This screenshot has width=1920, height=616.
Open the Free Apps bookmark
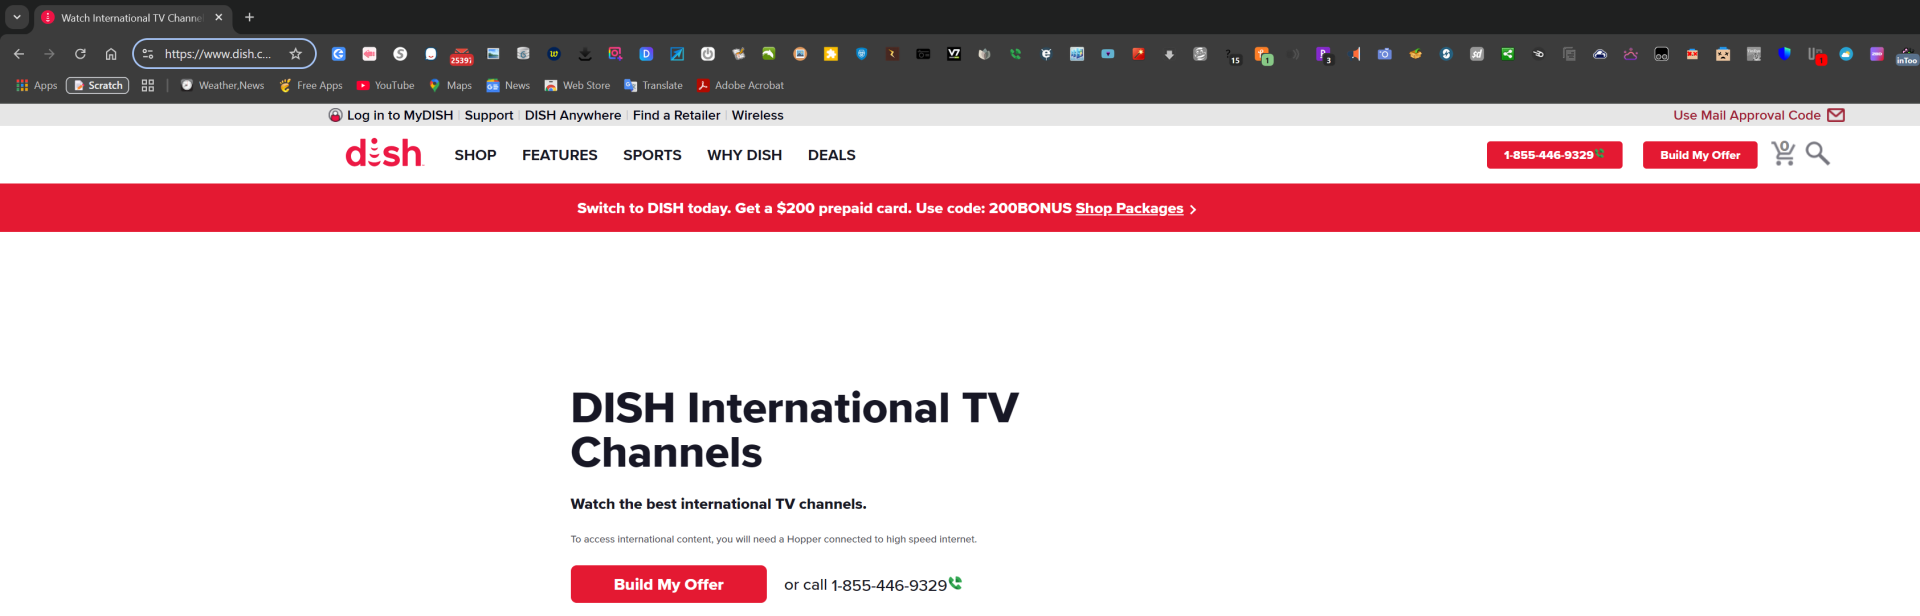point(311,85)
